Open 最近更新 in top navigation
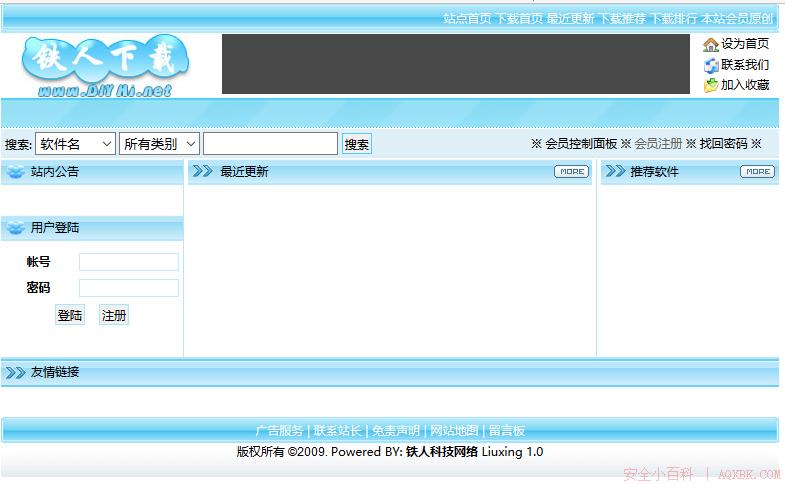The width and height of the screenshot is (785, 484). pos(570,19)
